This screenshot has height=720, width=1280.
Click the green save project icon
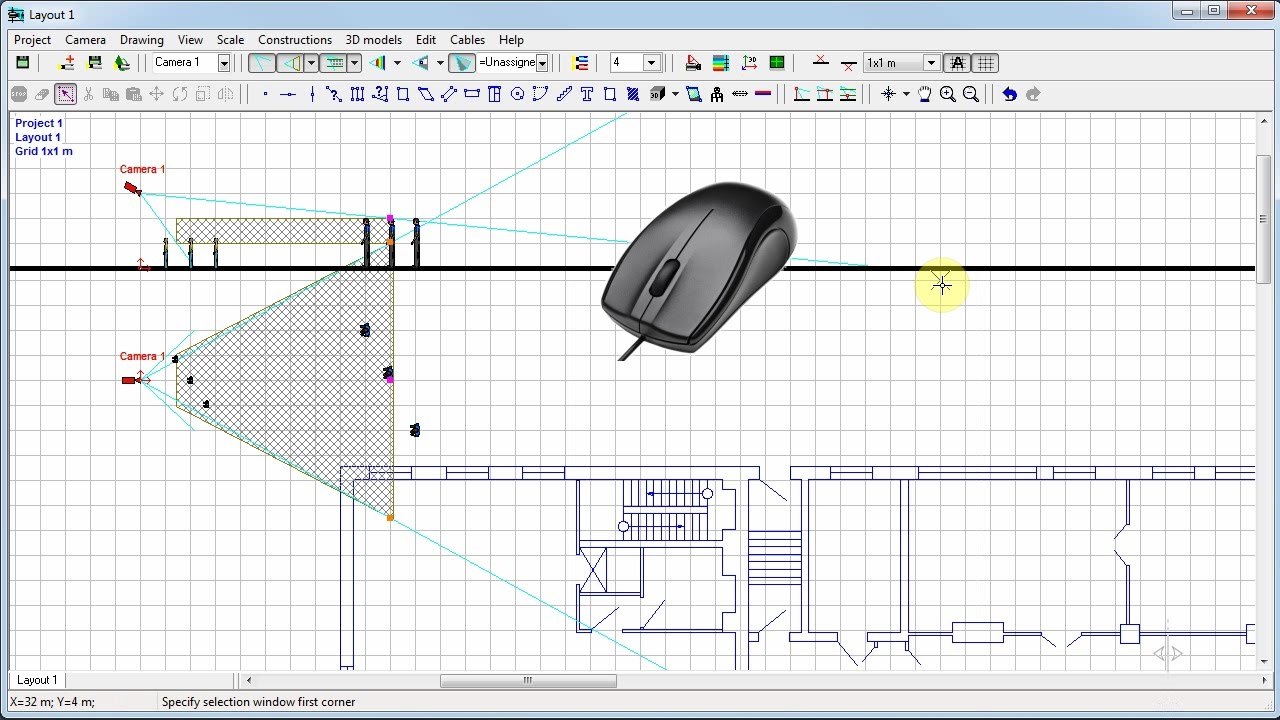(x=22, y=62)
